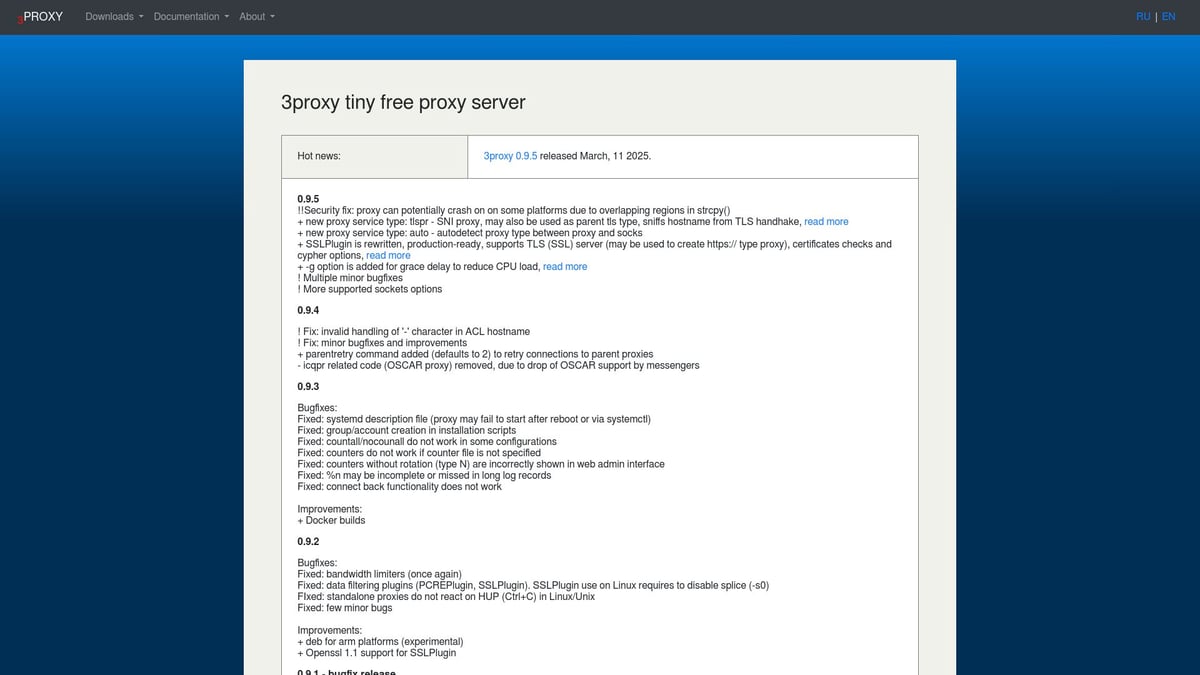This screenshot has height=675, width=1200.
Task: Click the Security fix strcpy() line
Action: pos(513,211)
